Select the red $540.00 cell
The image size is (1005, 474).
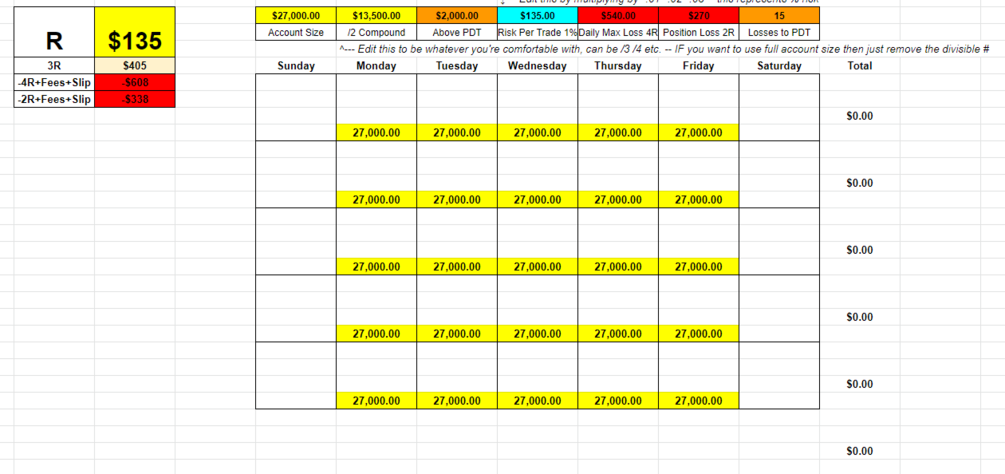pos(618,15)
